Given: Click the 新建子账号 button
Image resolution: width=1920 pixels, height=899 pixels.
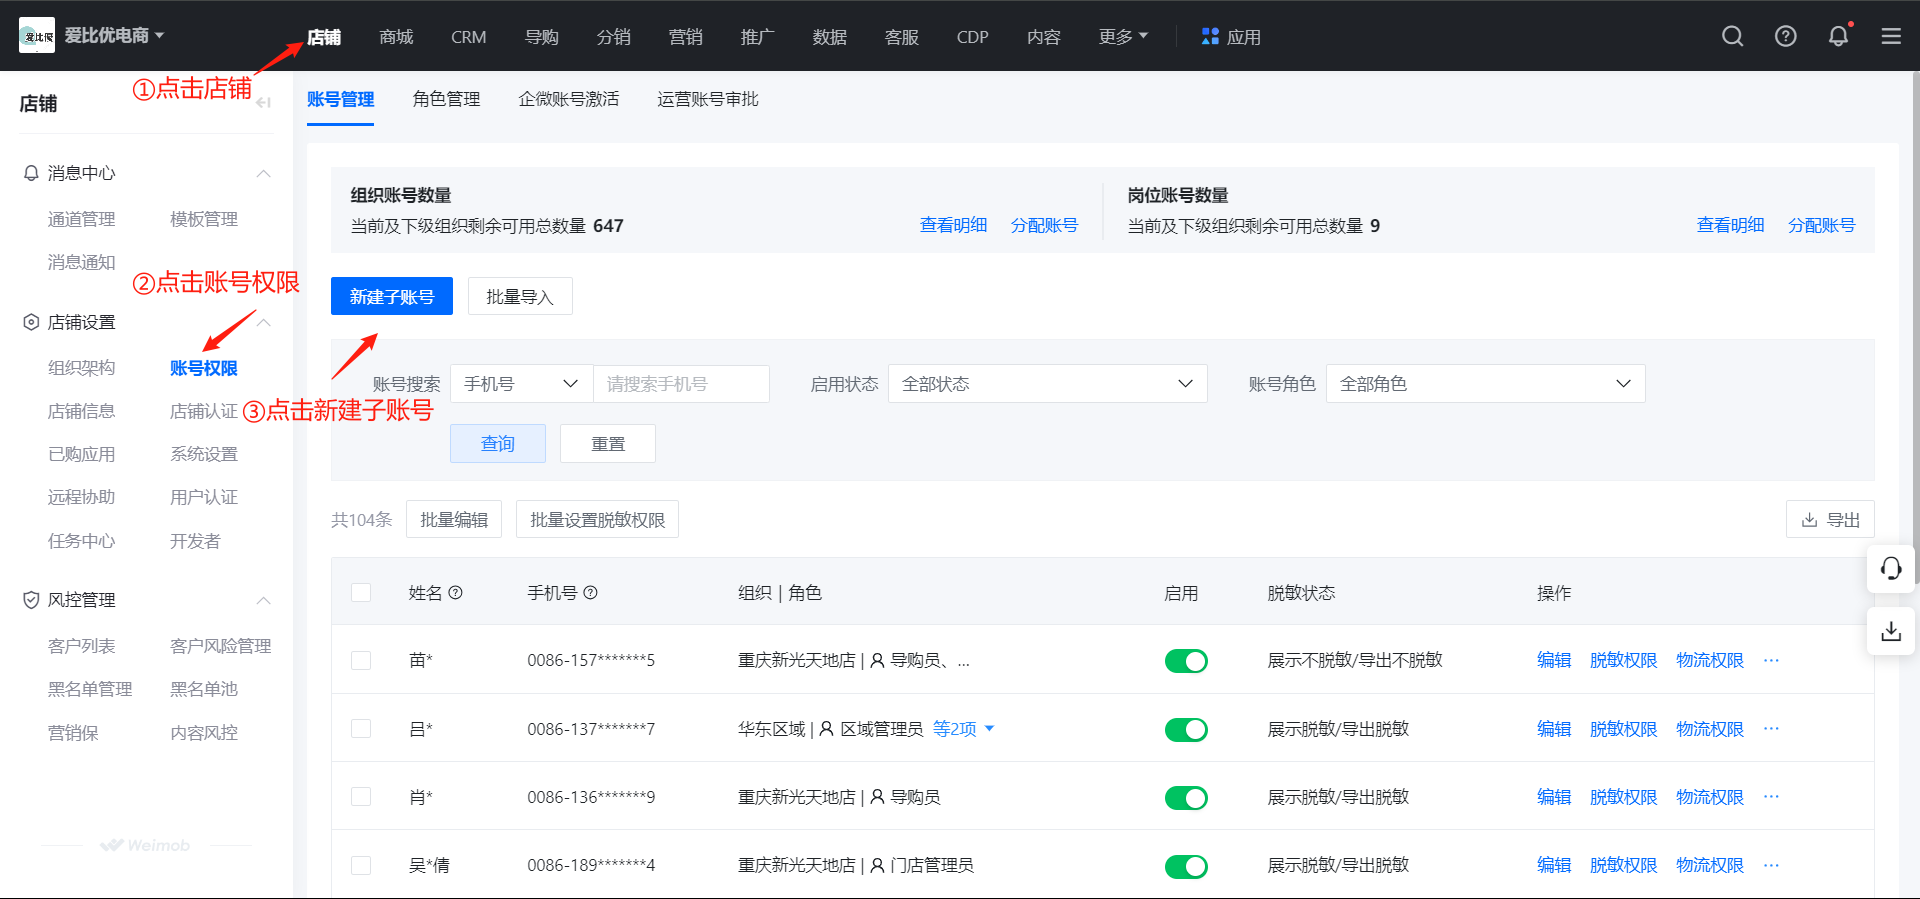Looking at the screenshot, I should [392, 296].
